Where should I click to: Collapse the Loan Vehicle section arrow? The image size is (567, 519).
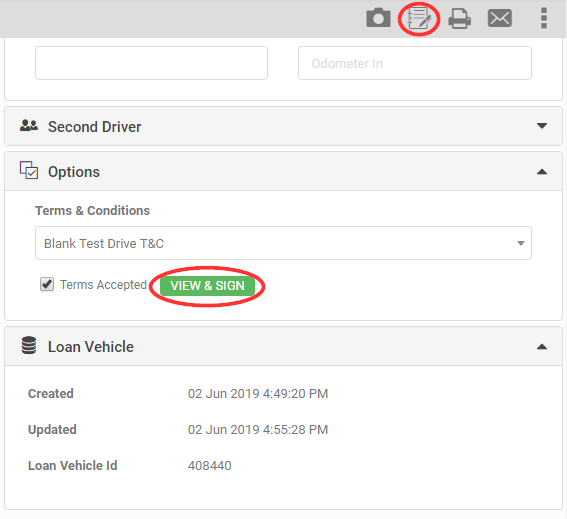pyautogui.click(x=542, y=347)
